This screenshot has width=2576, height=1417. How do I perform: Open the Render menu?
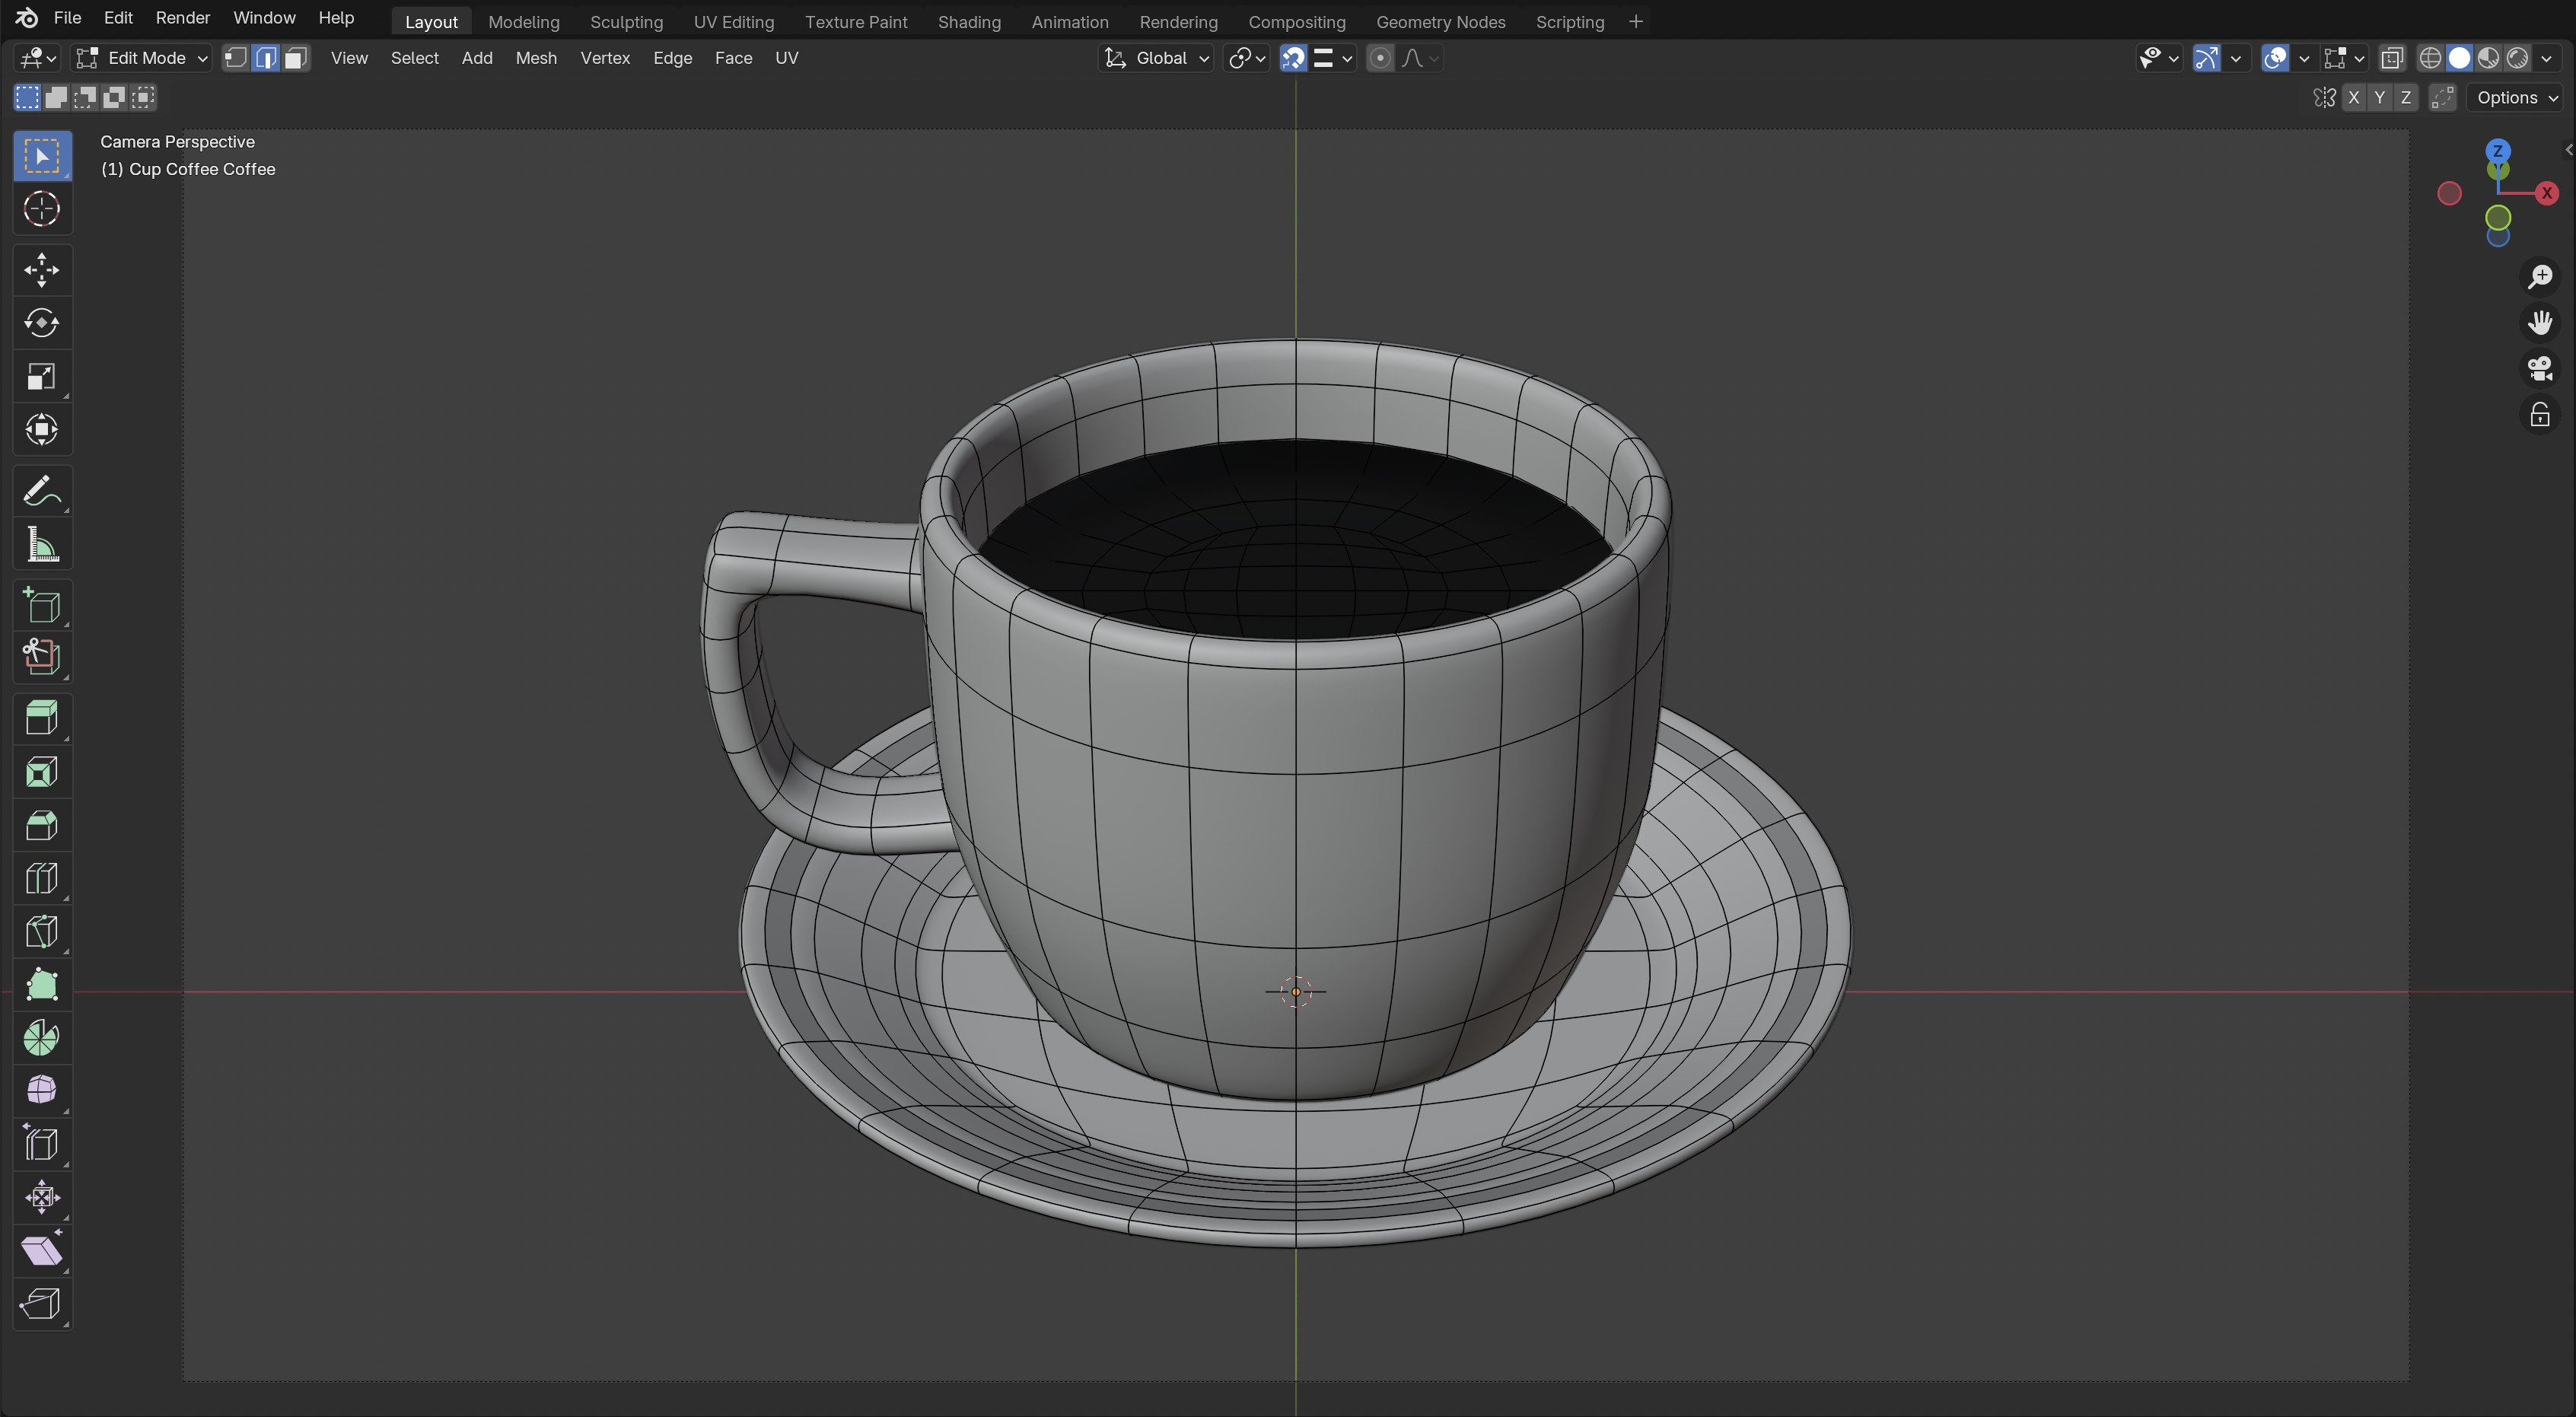[183, 18]
